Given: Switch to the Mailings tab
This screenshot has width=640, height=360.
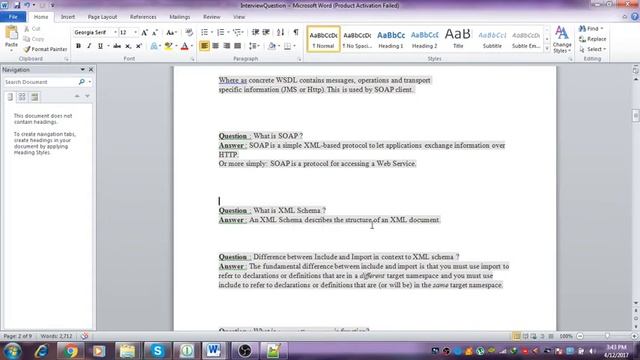Looking at the screenshot, I should click(180, 17).
